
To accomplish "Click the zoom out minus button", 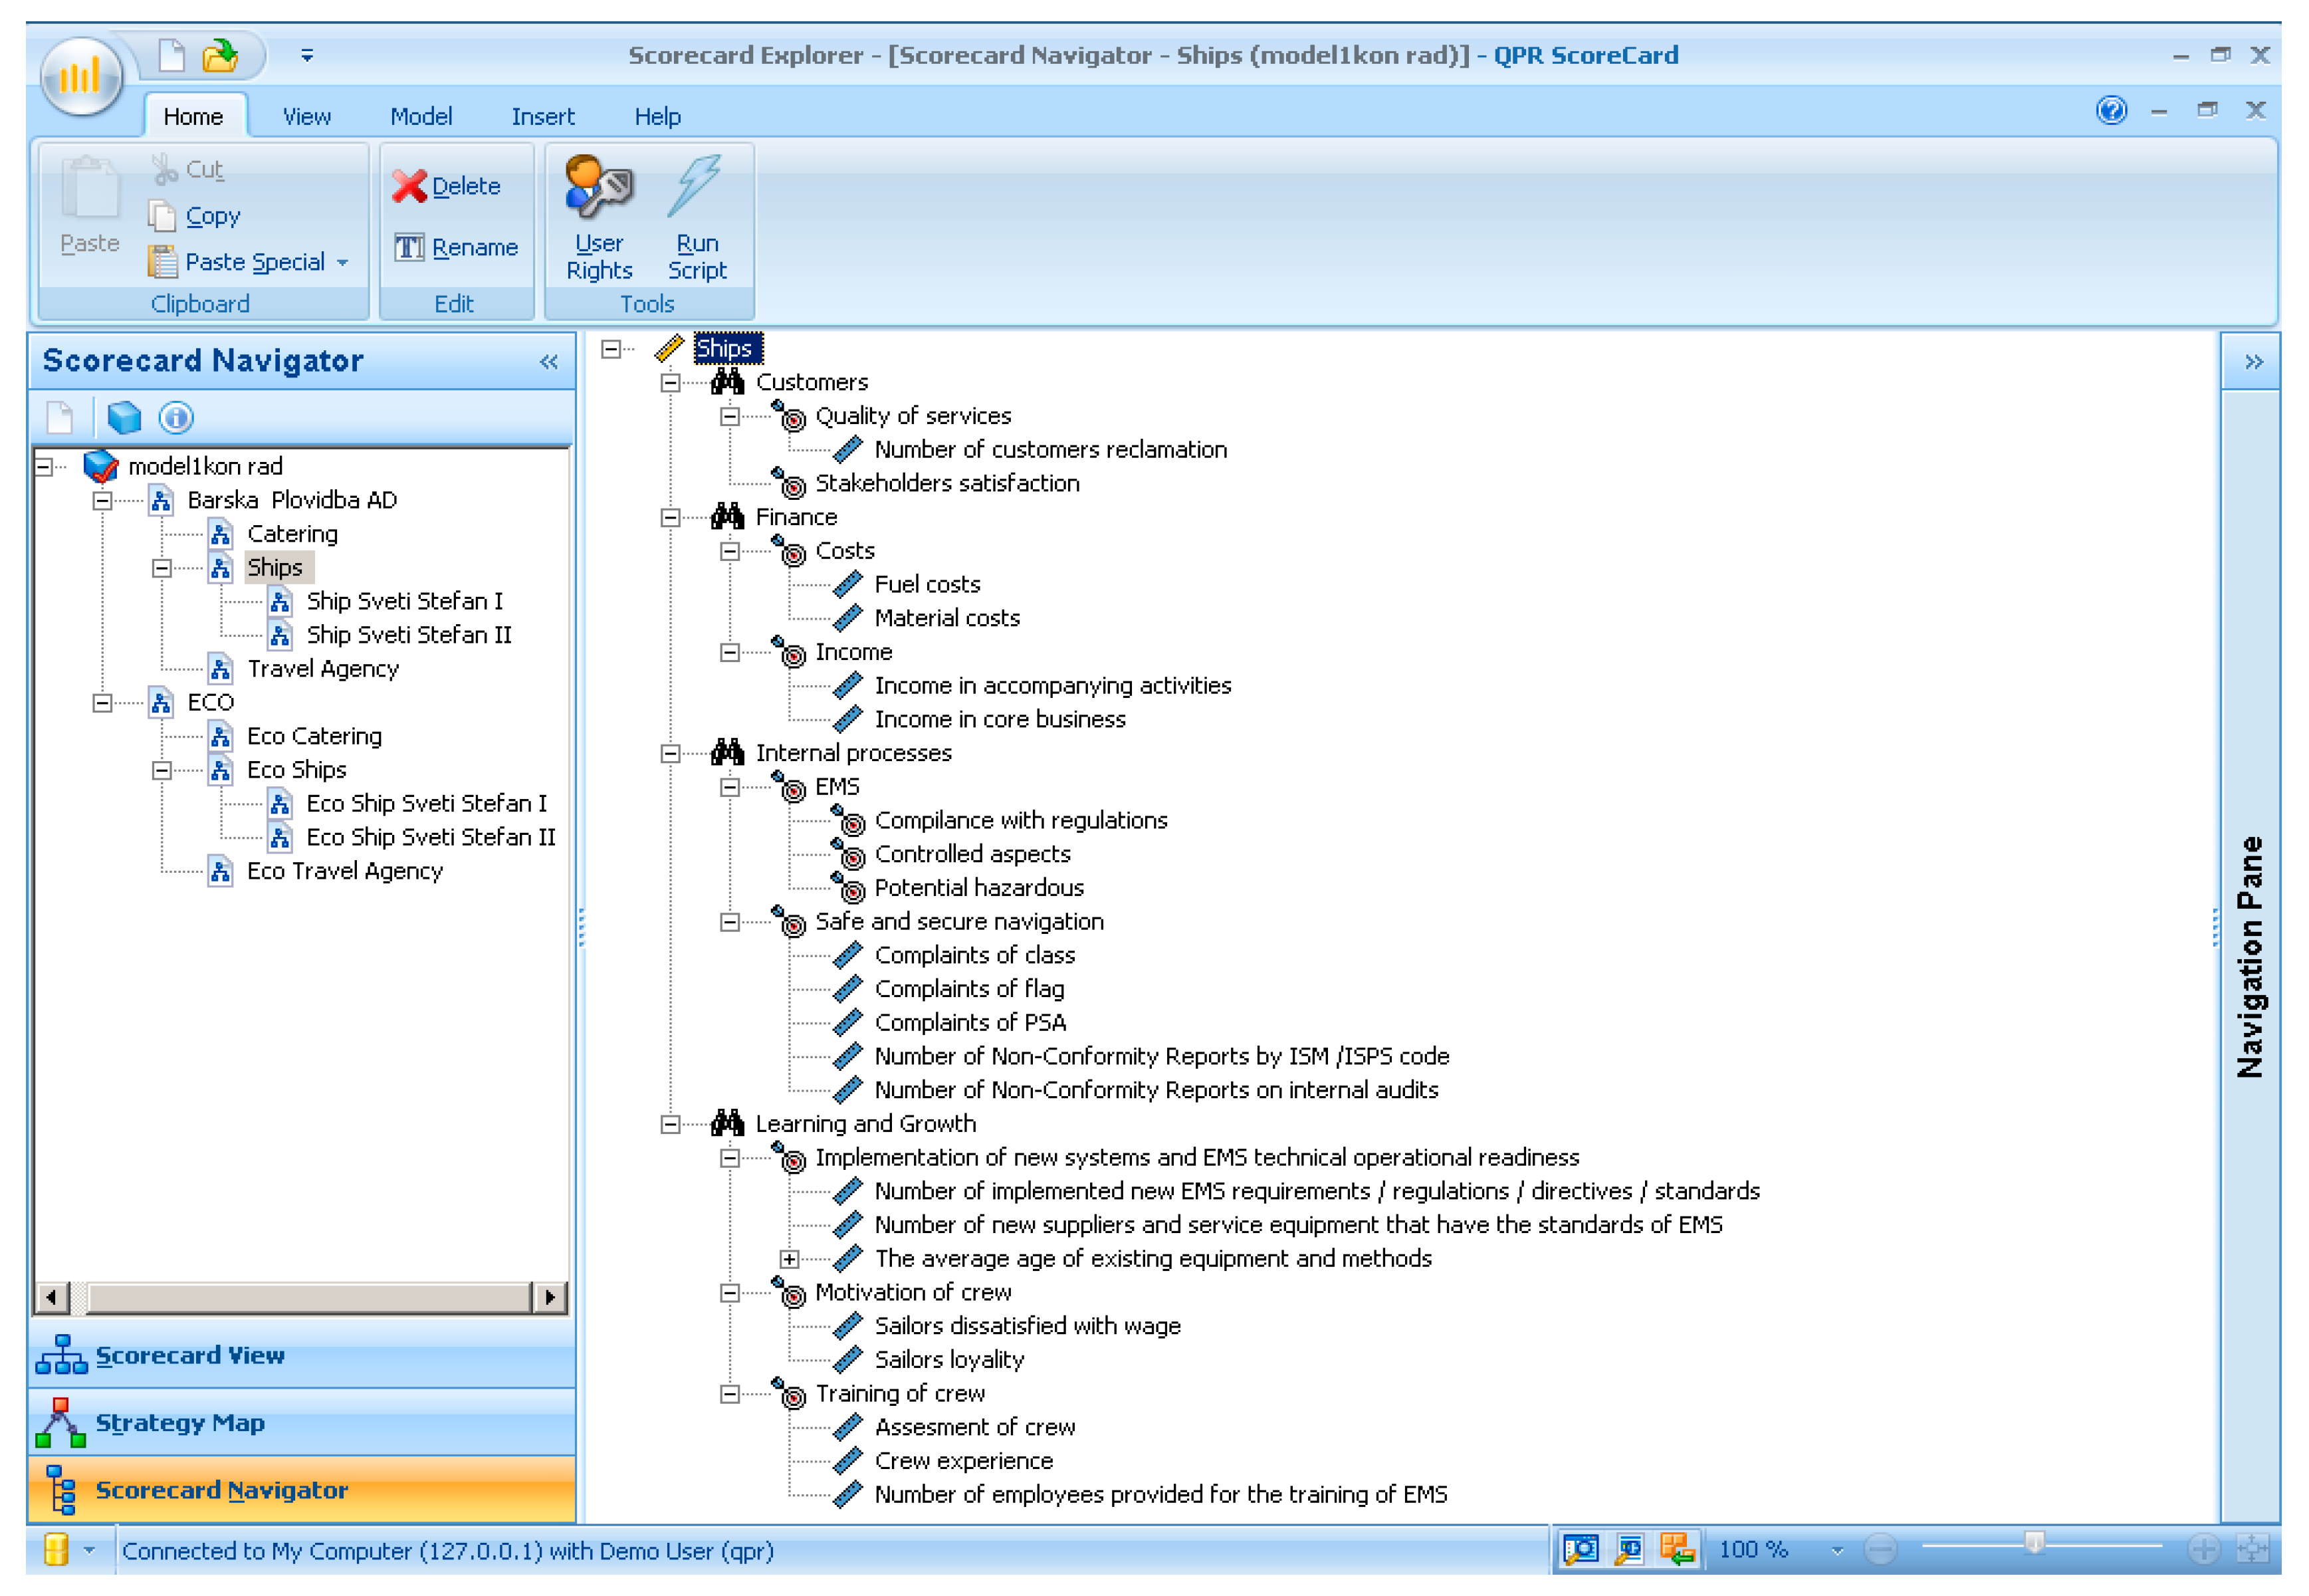I will coord(1881,1550).
